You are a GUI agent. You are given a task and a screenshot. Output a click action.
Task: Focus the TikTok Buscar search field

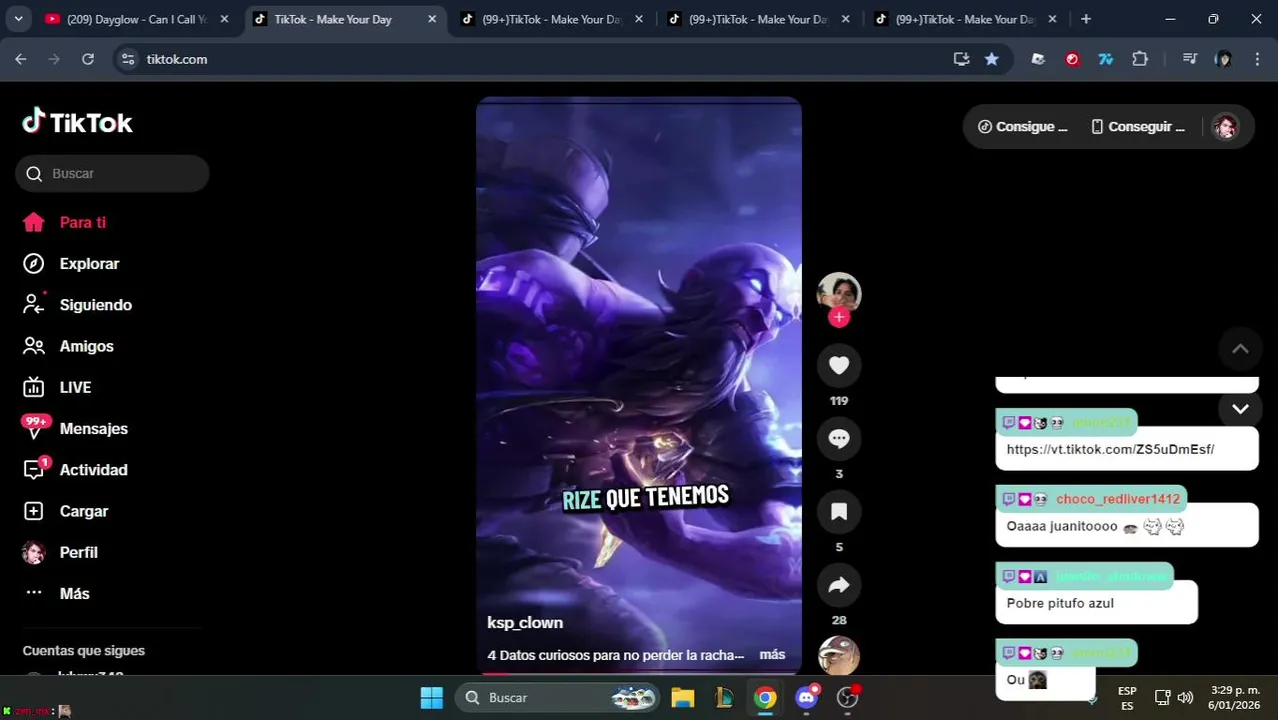click(112, 173)
